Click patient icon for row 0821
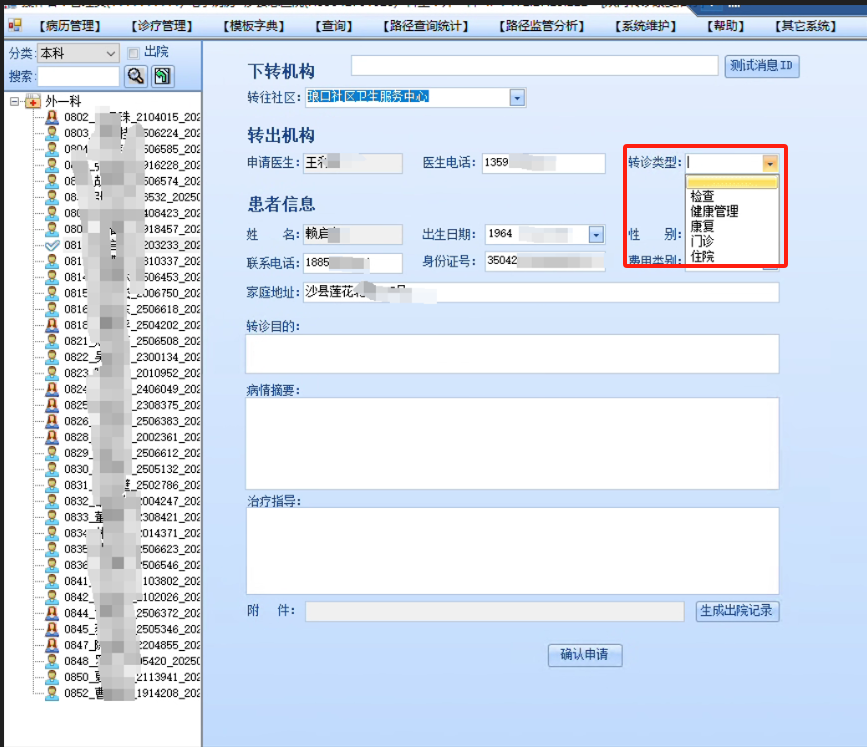The image size is (867, 747). pos(52,341)
